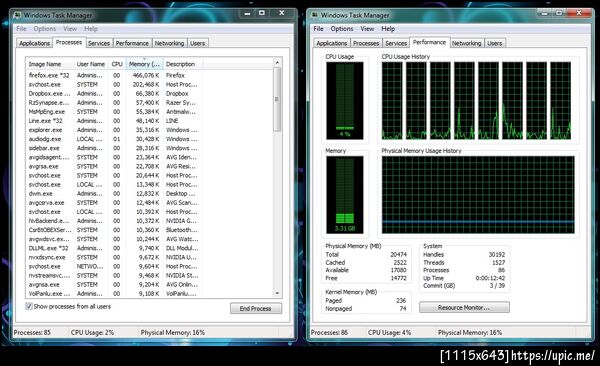Select explorer.exe process row

coord(114,130)
